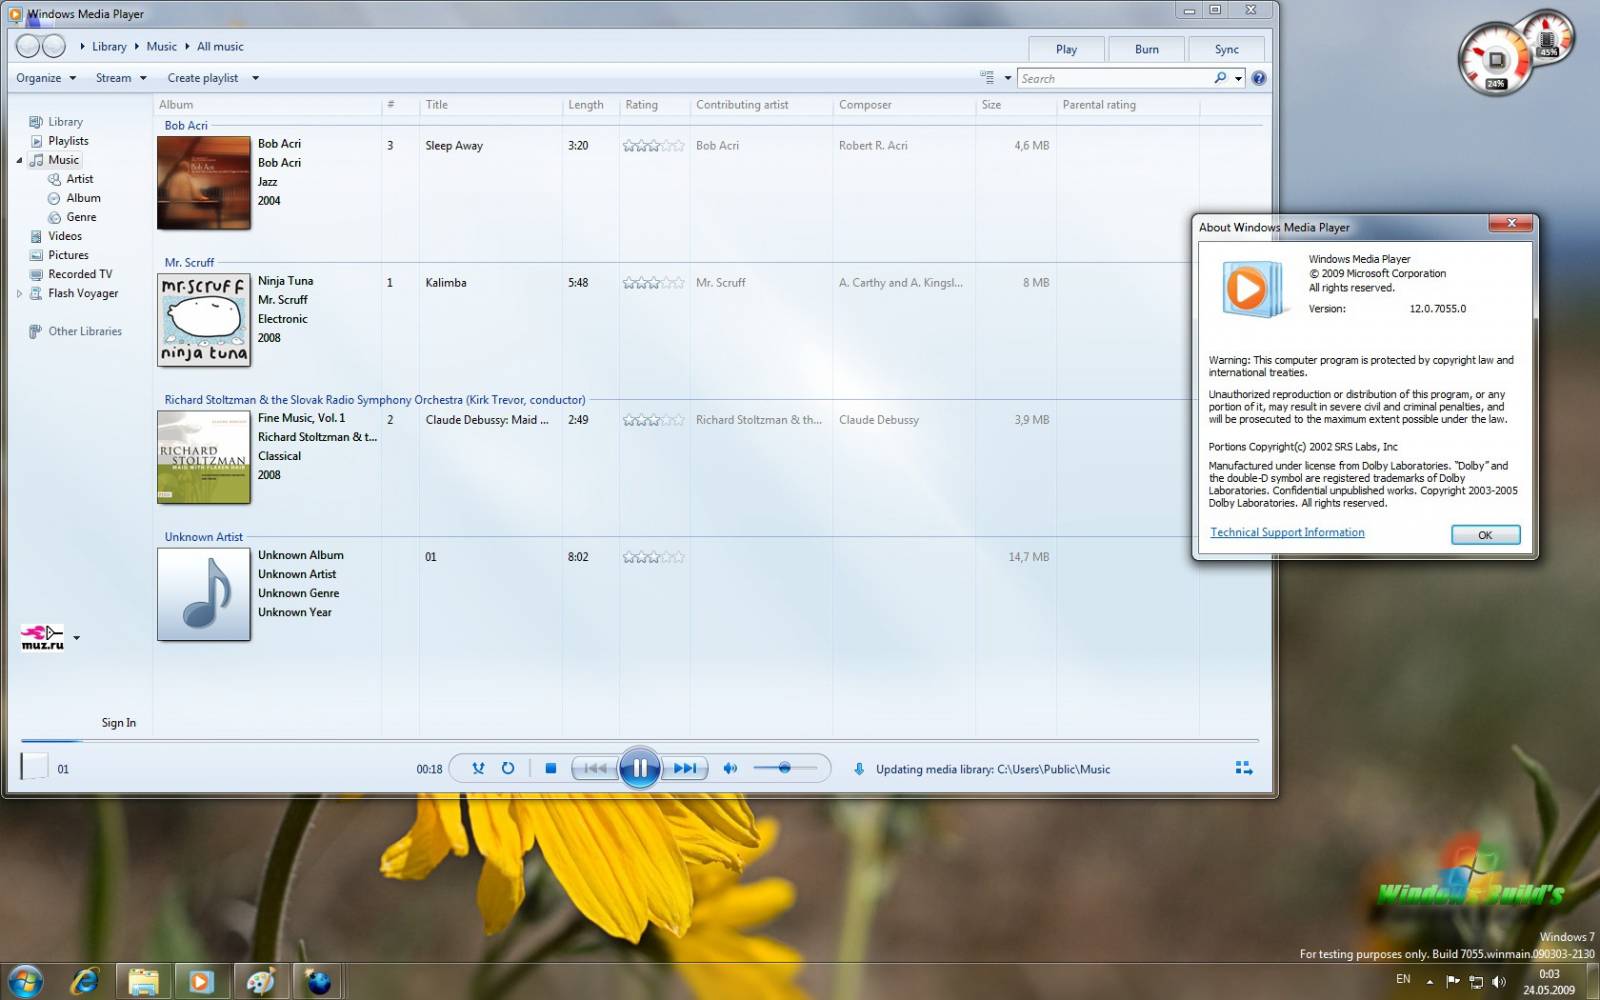
Task: Select the Kalimba track title
Action: [x=446, y=283]
